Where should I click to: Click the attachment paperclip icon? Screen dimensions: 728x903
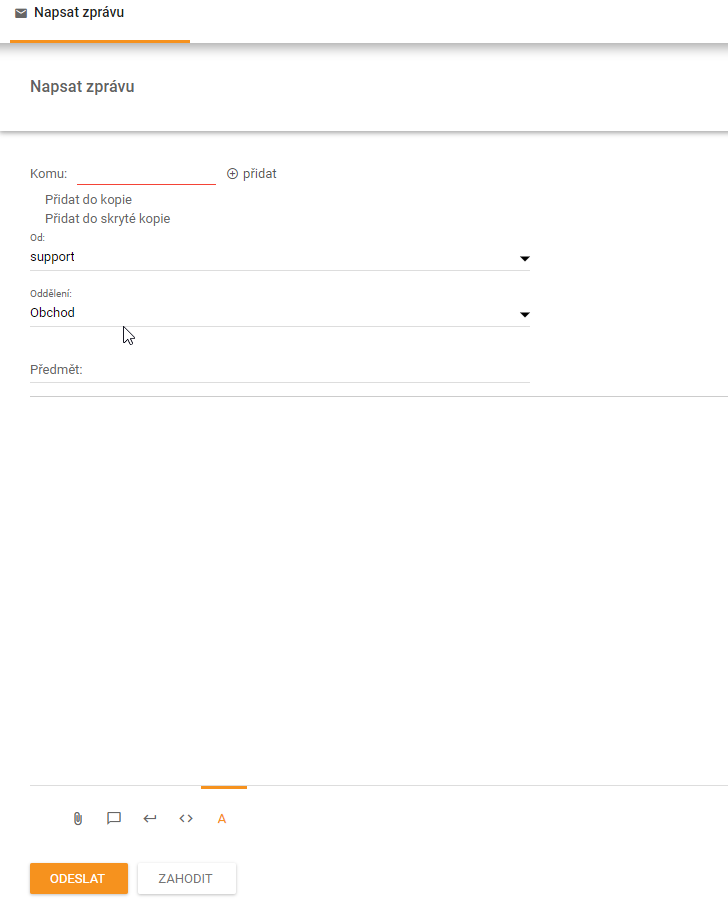78,818
